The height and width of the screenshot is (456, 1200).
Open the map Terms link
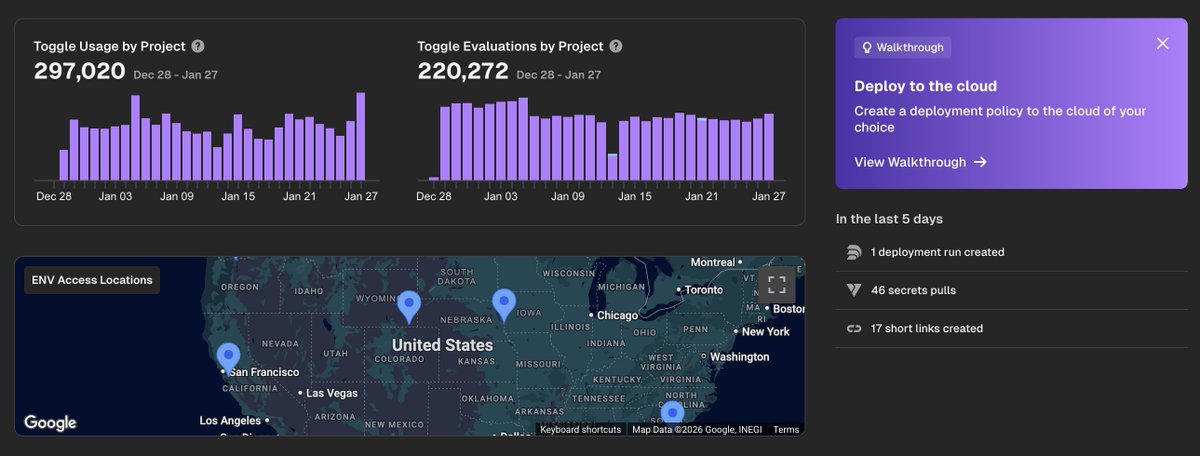786,430
